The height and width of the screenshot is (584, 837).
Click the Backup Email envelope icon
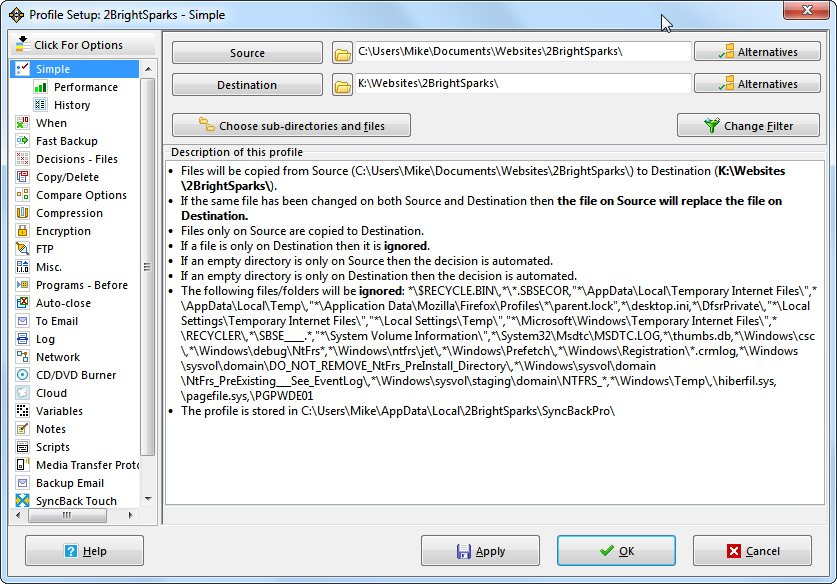(x=22, y=483)
